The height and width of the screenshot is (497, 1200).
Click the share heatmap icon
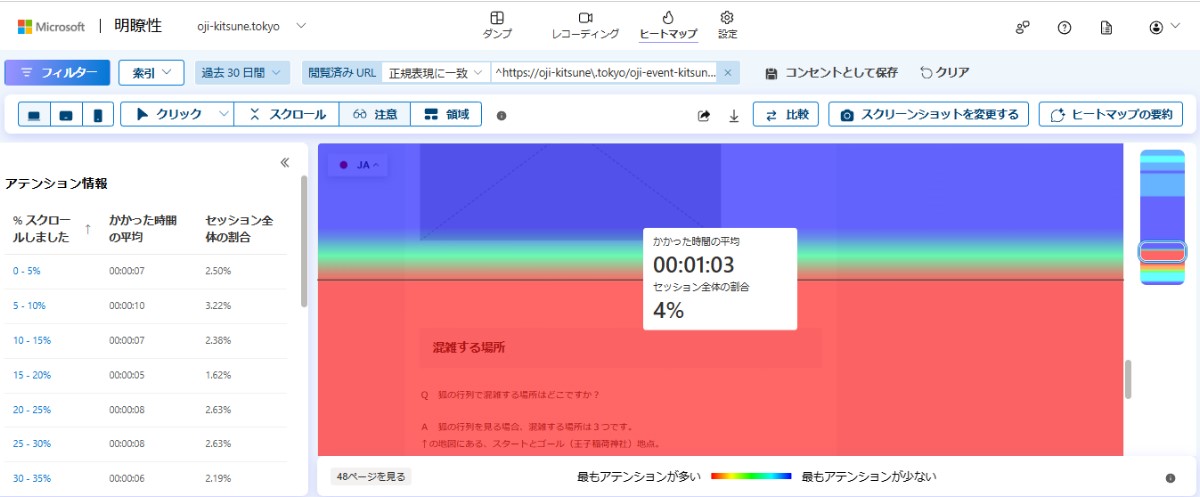(704, 115)
